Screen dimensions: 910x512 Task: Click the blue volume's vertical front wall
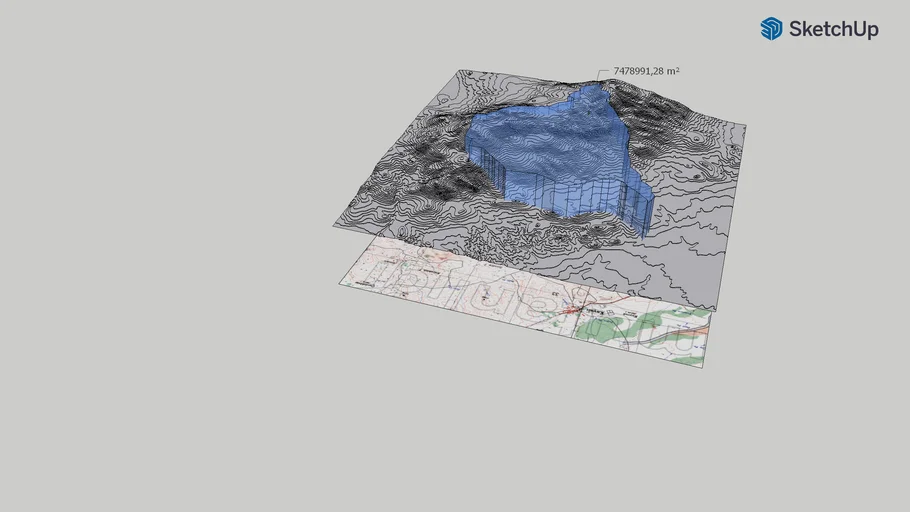570,196
